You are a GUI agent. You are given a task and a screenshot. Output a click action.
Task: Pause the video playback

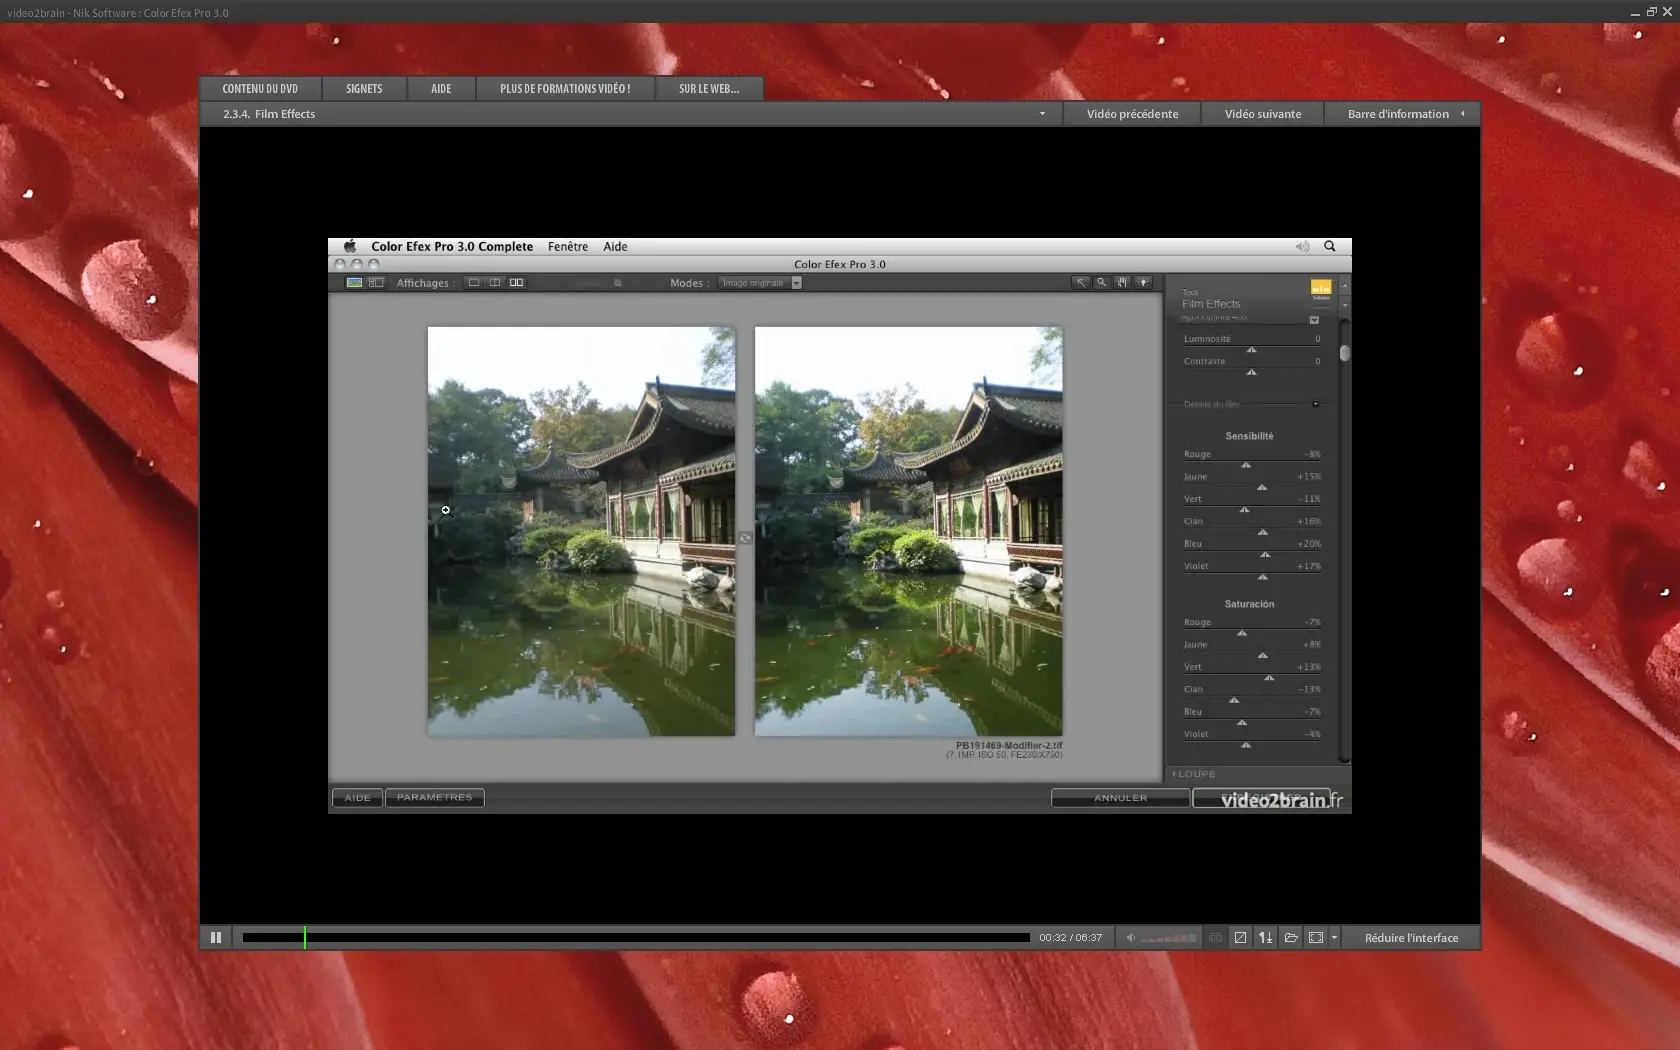click(x=216, y=938)
